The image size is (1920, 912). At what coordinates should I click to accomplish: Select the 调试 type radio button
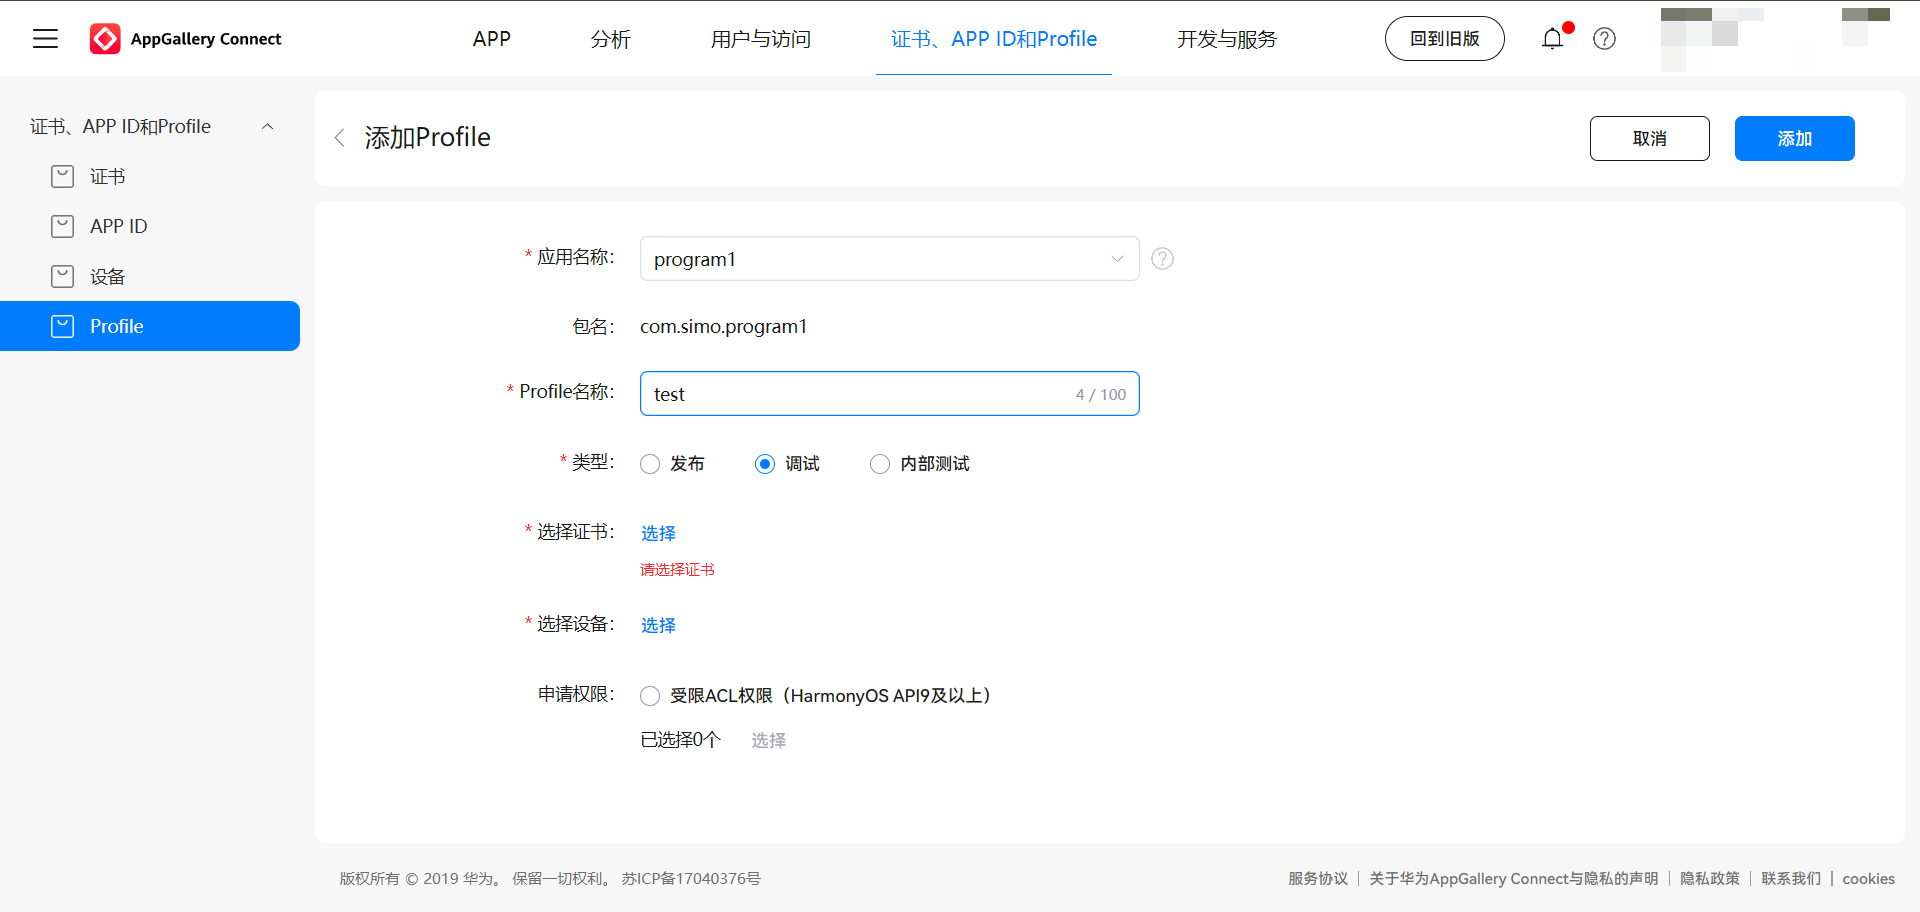765,464
